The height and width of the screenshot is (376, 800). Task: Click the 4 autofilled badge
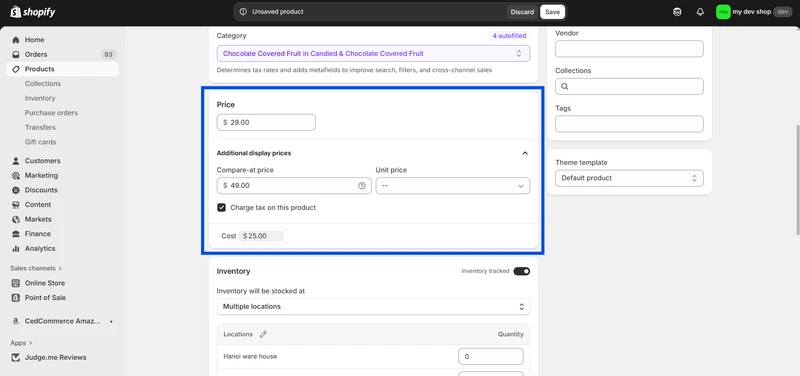click(x=509, y=36)
